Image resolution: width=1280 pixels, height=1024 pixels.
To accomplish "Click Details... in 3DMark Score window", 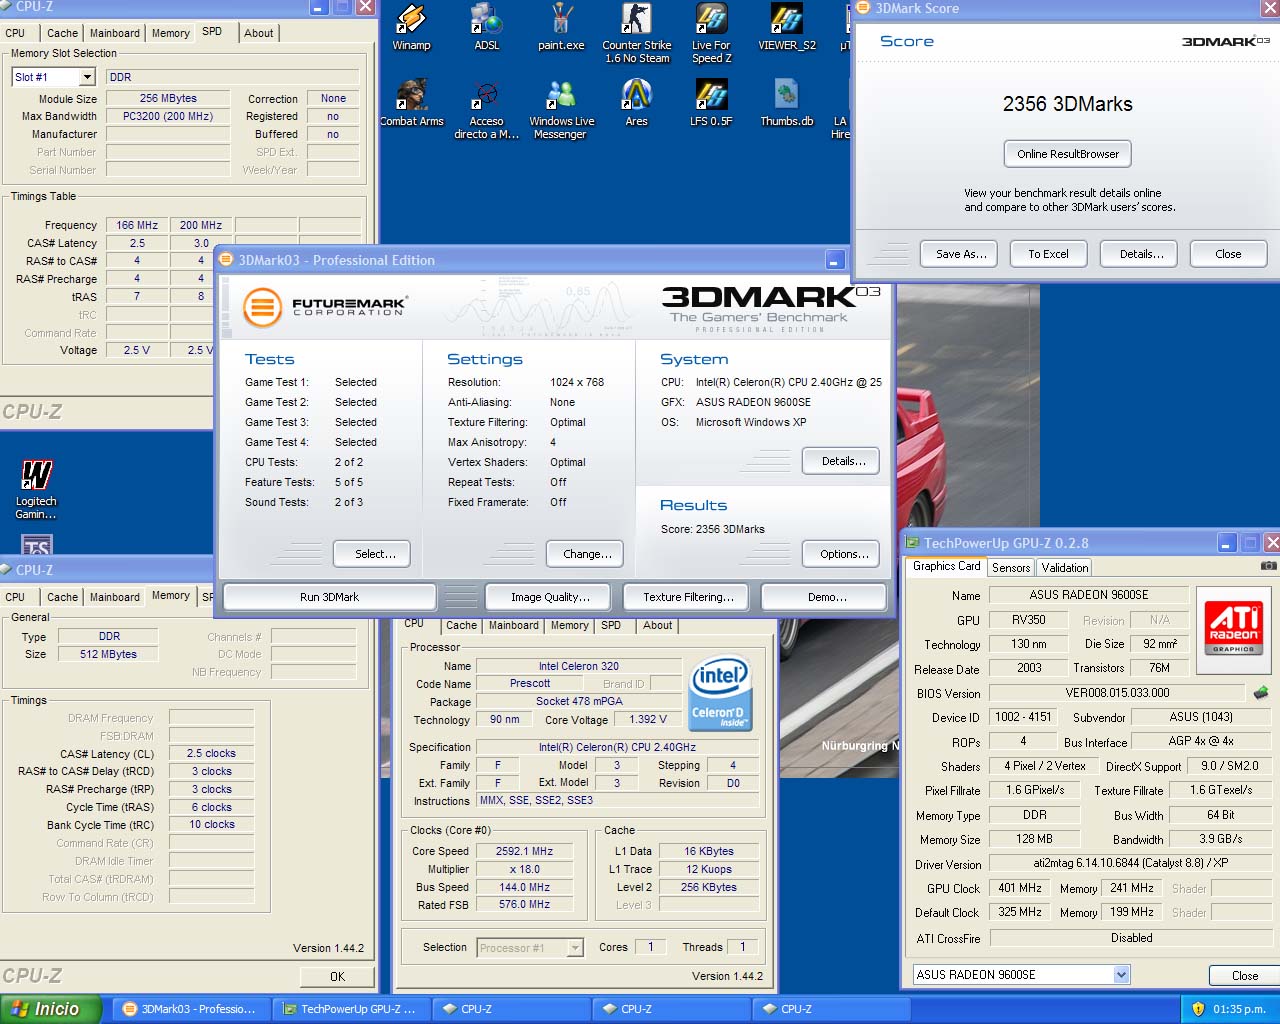I will [1141, 254].
